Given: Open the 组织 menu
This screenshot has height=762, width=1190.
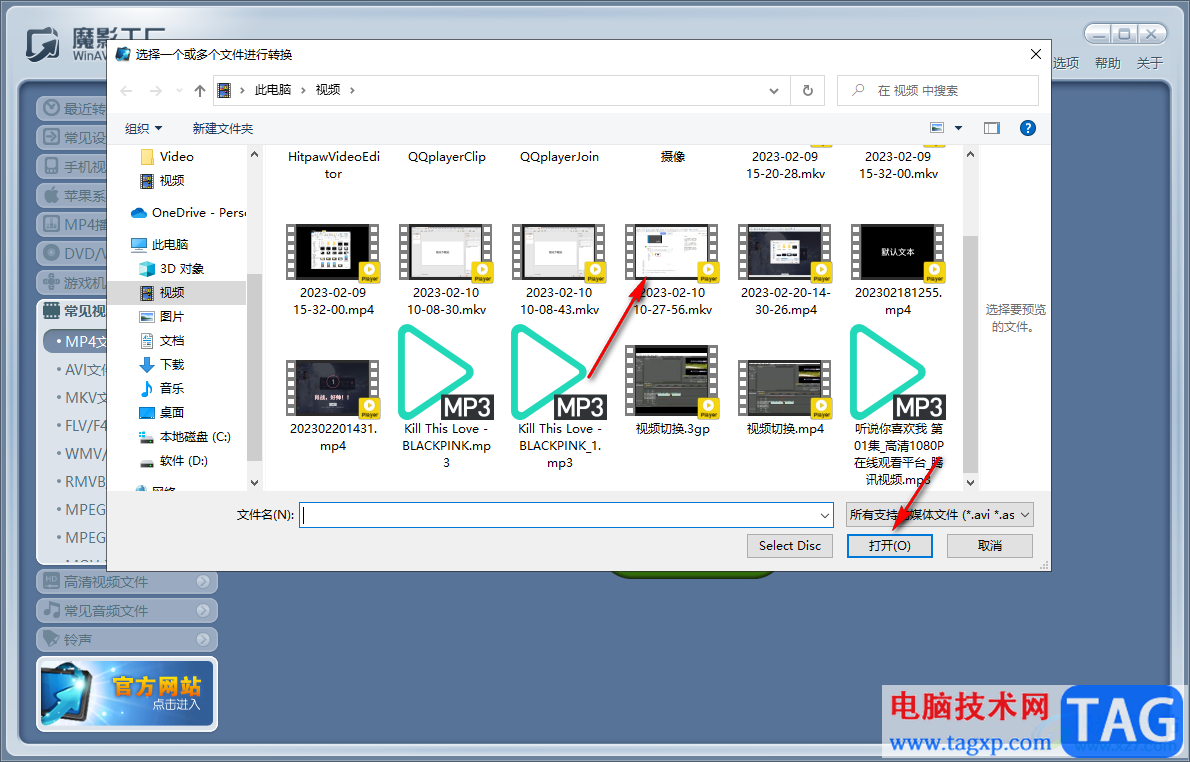Looking at the screenshot, I should 143,128.
